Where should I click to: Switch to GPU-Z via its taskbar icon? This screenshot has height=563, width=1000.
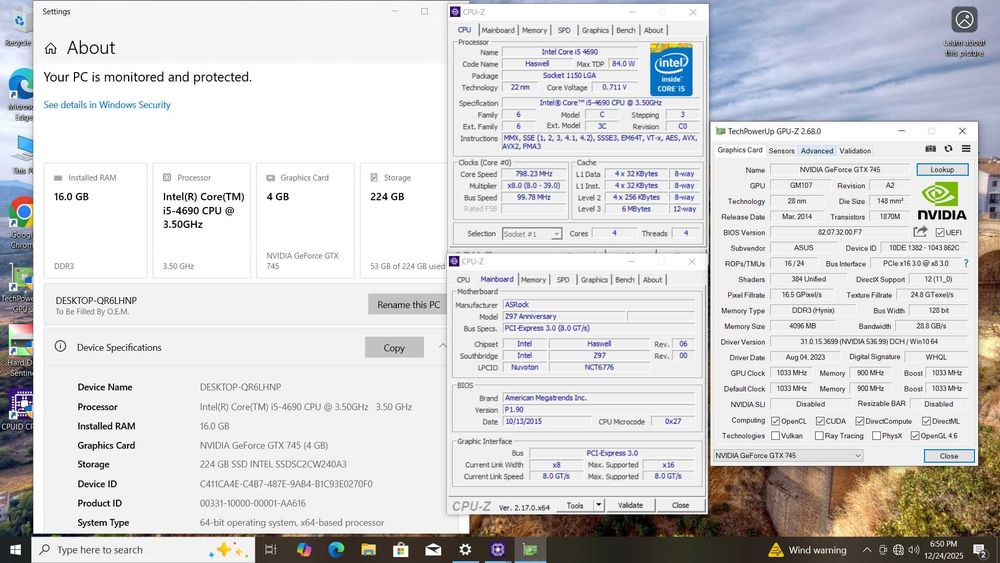pos(531,550)
